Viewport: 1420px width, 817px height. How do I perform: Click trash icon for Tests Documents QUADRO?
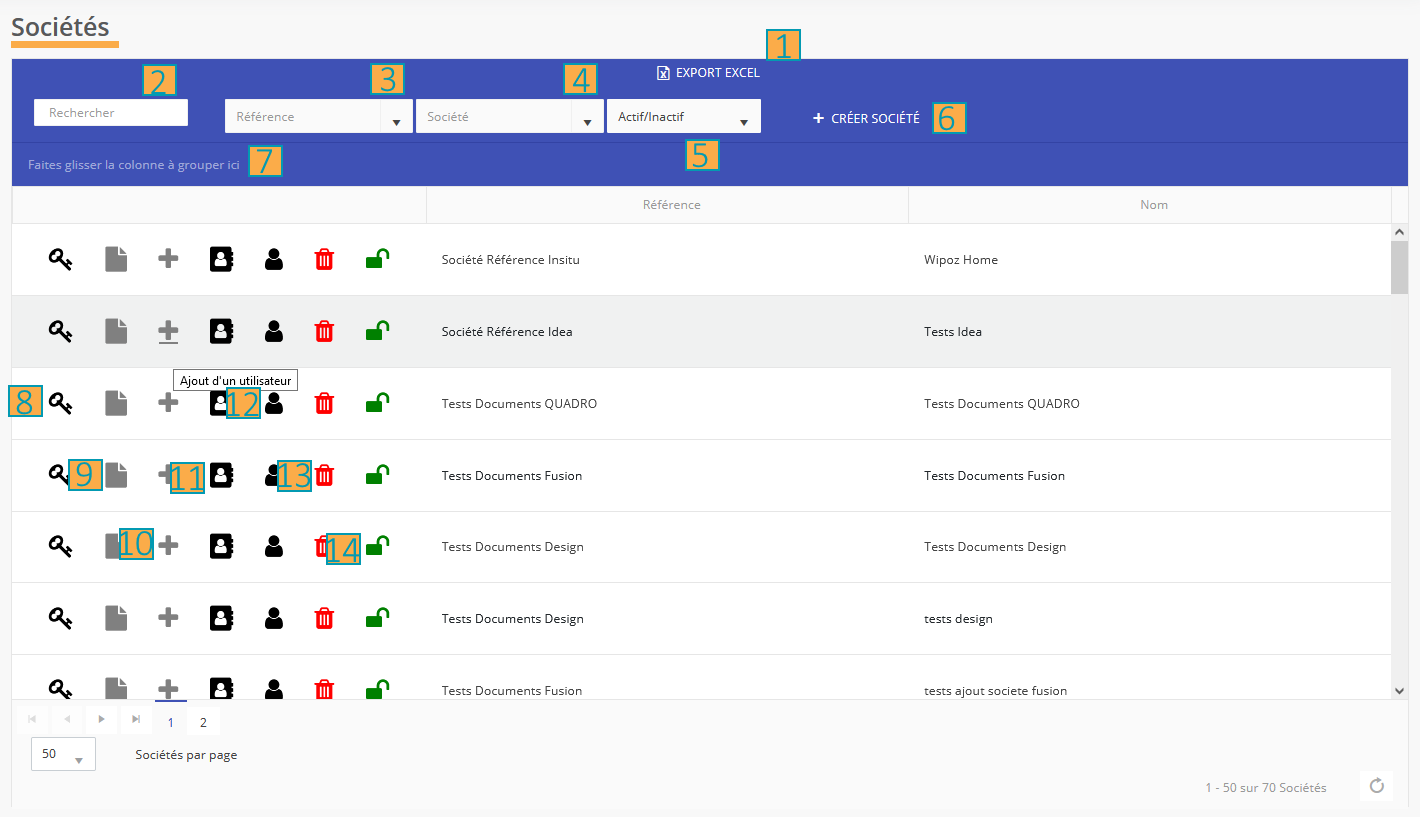tap(324, 403)
